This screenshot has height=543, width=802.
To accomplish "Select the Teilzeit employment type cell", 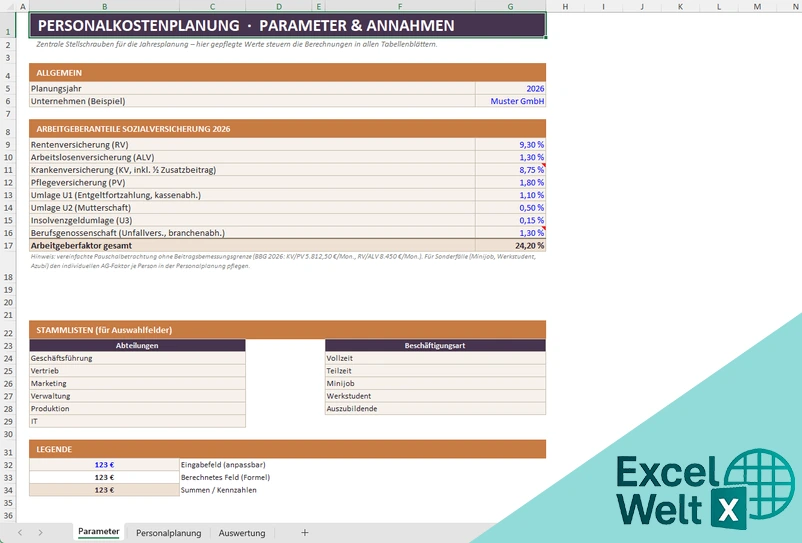I will 435,371.
